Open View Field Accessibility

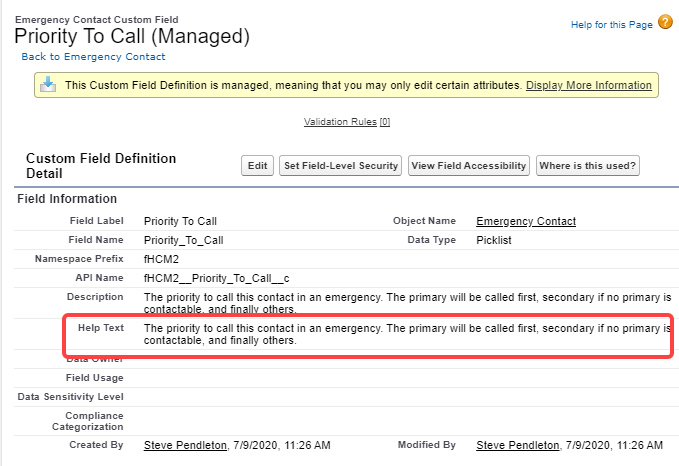[469, 166]
